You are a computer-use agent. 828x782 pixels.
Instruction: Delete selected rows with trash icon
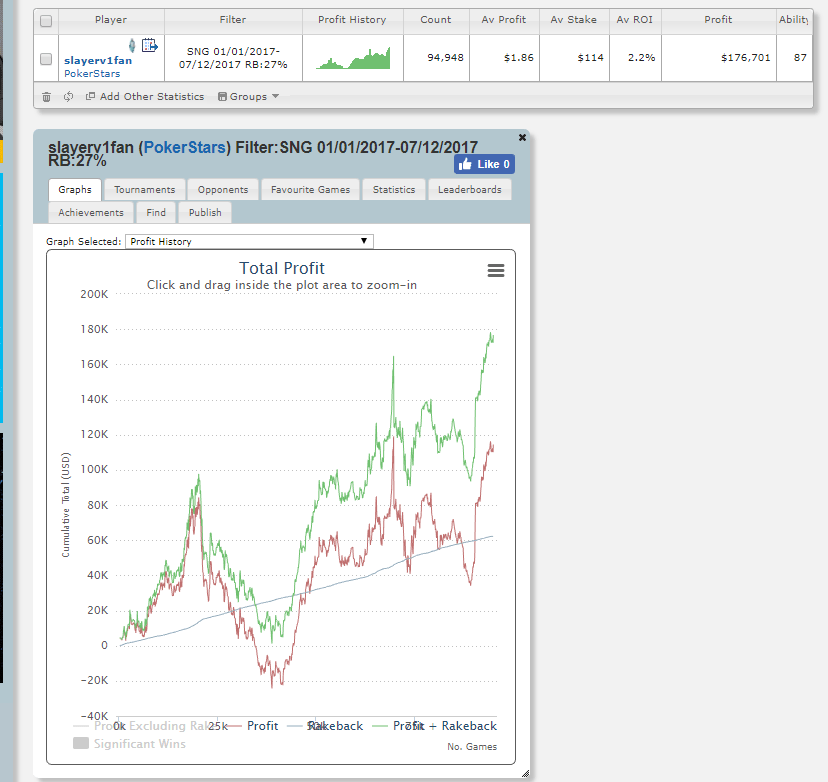point(46,97)
